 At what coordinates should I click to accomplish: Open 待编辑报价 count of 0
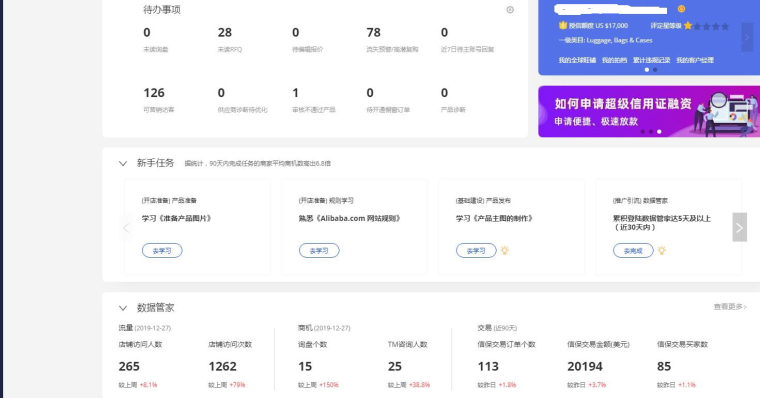pos(296,32)
